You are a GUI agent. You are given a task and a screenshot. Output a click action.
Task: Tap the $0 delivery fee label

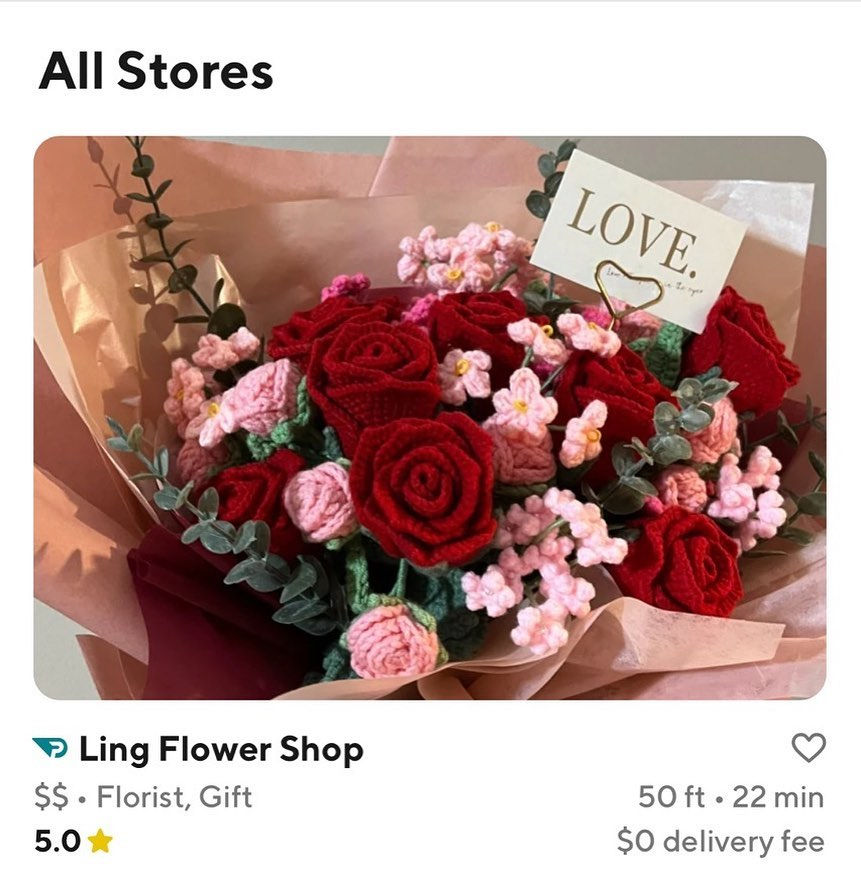tap(721, 841)
